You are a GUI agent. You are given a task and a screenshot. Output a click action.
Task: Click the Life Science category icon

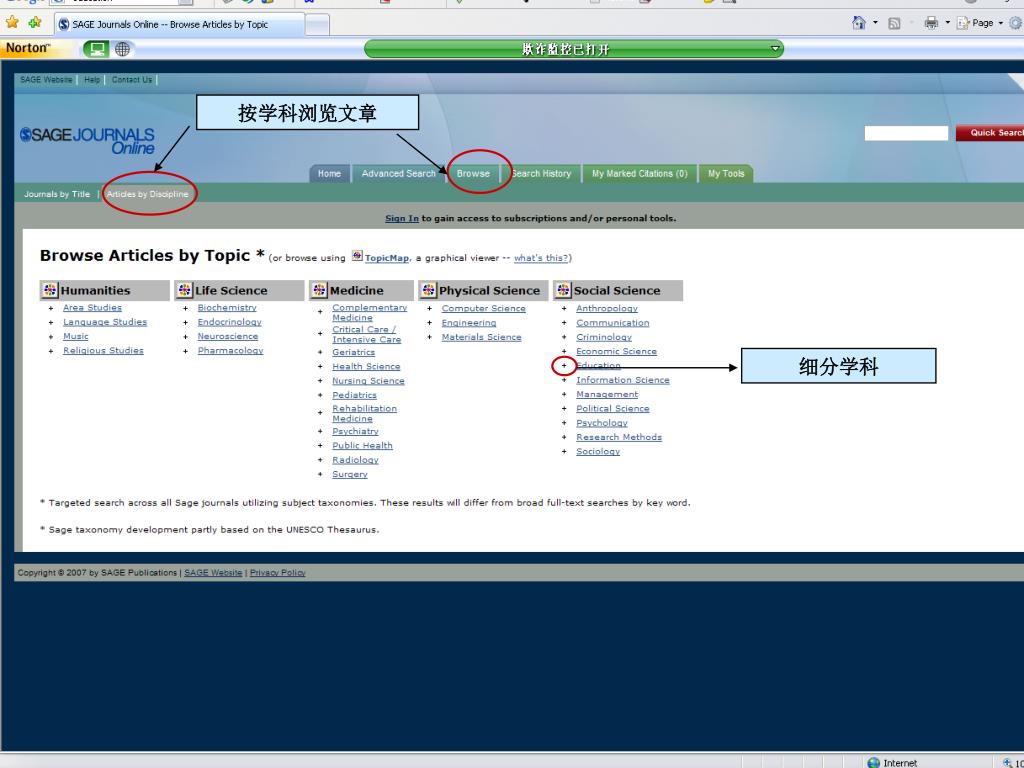185,290
